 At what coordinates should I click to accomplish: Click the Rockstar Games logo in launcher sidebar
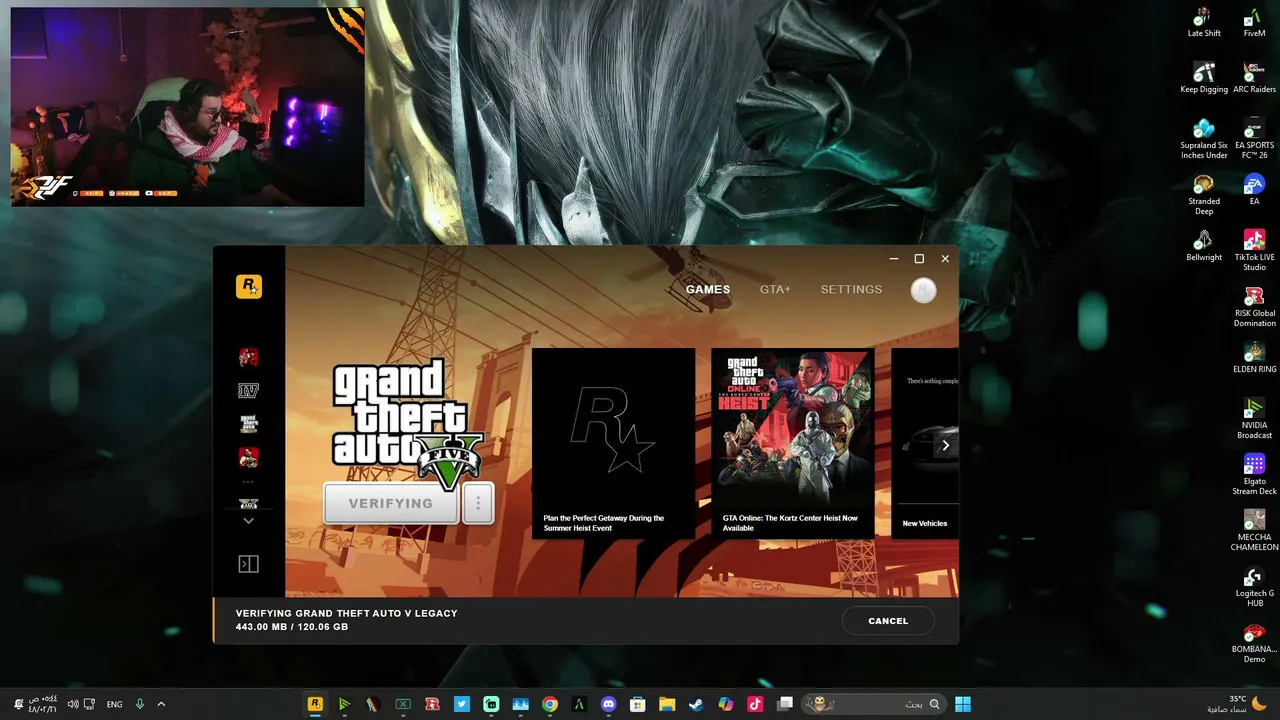click(x=249, y=286)
